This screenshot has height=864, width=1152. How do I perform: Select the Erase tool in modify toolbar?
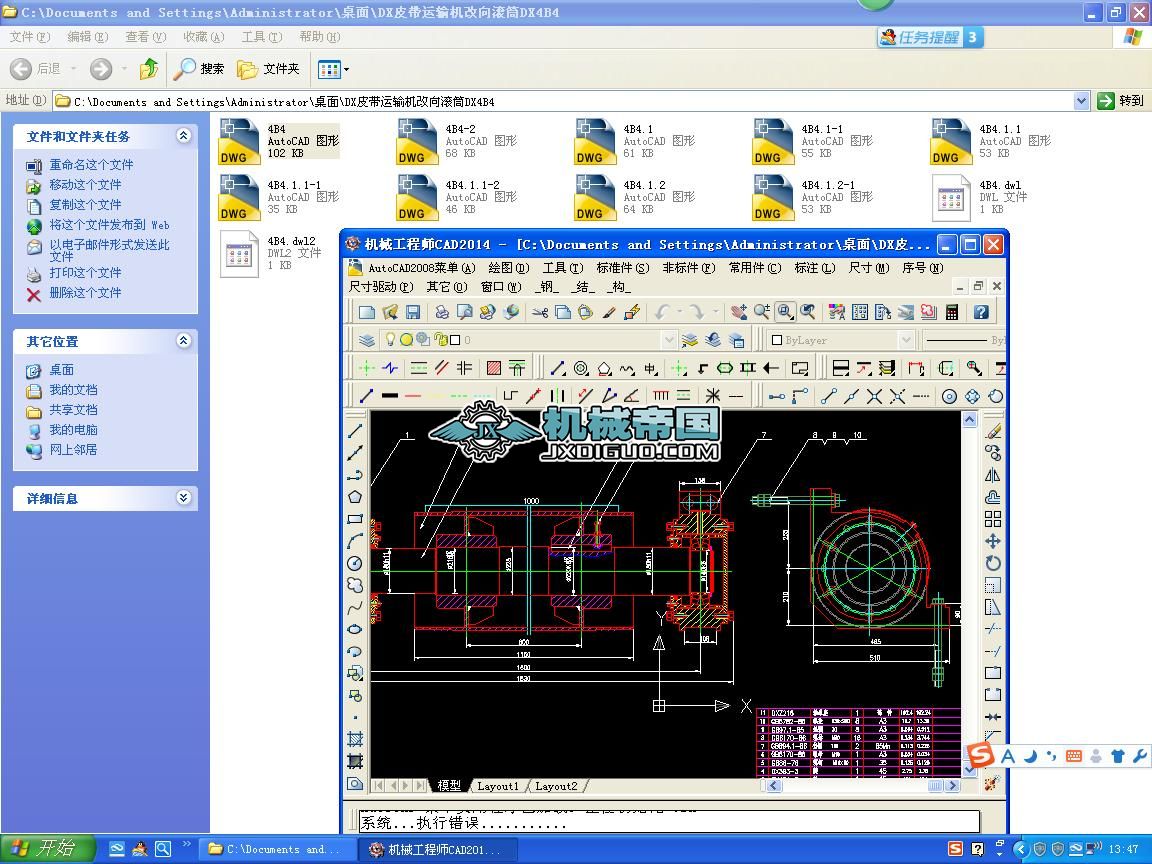[993, 431]
